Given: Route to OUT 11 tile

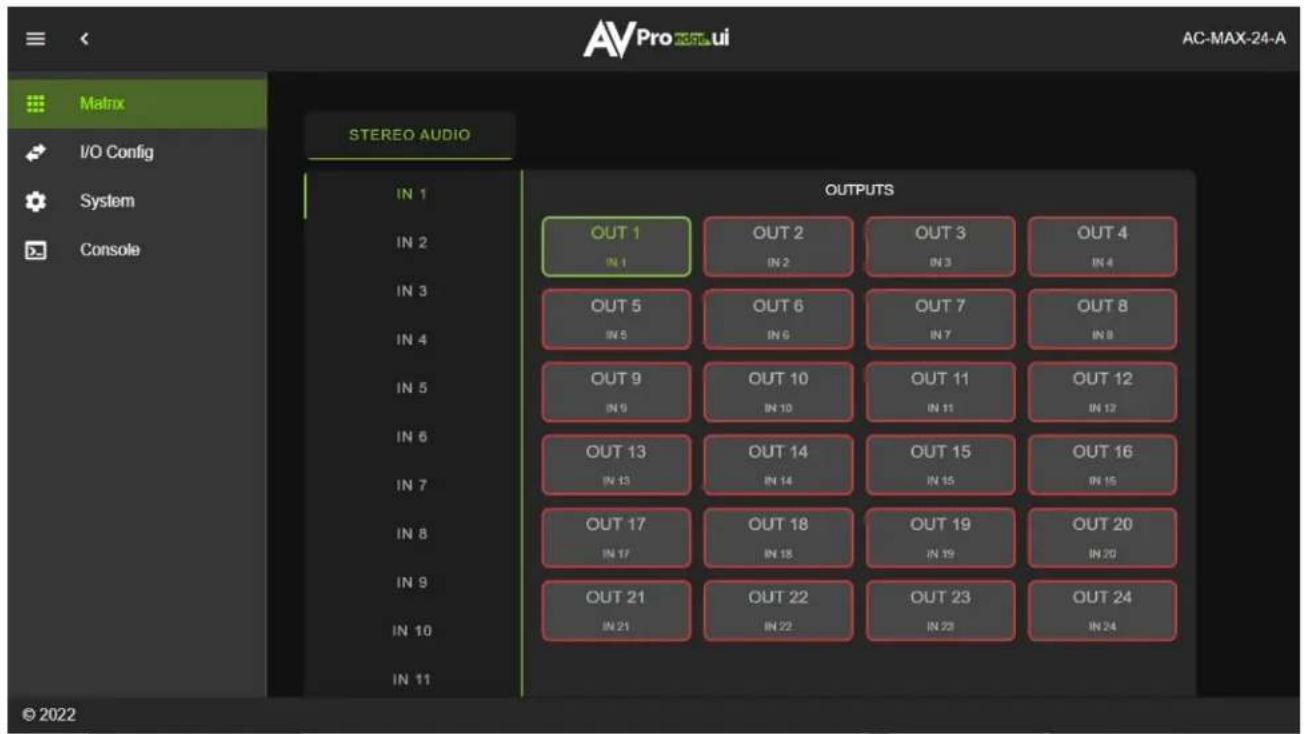Looking at the screenshot, I should tap(940, 392).
